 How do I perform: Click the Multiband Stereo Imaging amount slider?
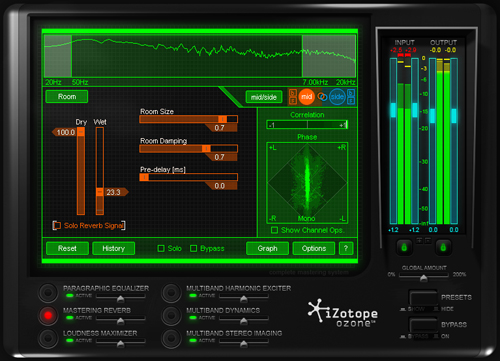tap(244, 342)
